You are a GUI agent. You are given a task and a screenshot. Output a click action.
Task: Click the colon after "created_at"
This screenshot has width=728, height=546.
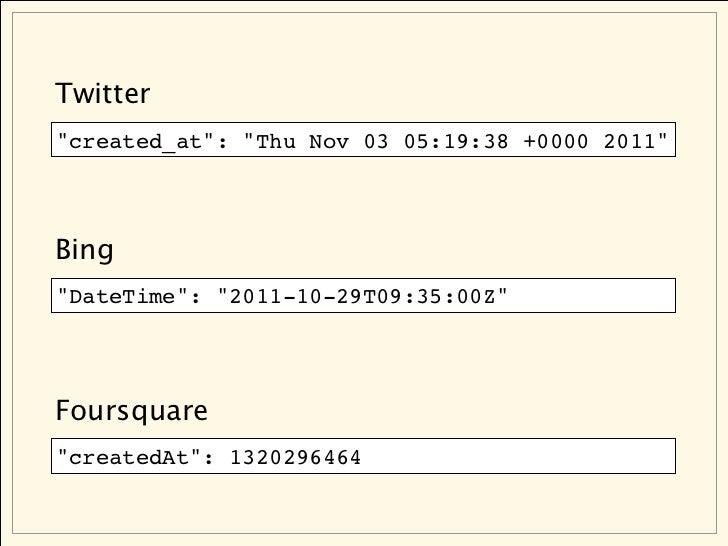(223, 142)
